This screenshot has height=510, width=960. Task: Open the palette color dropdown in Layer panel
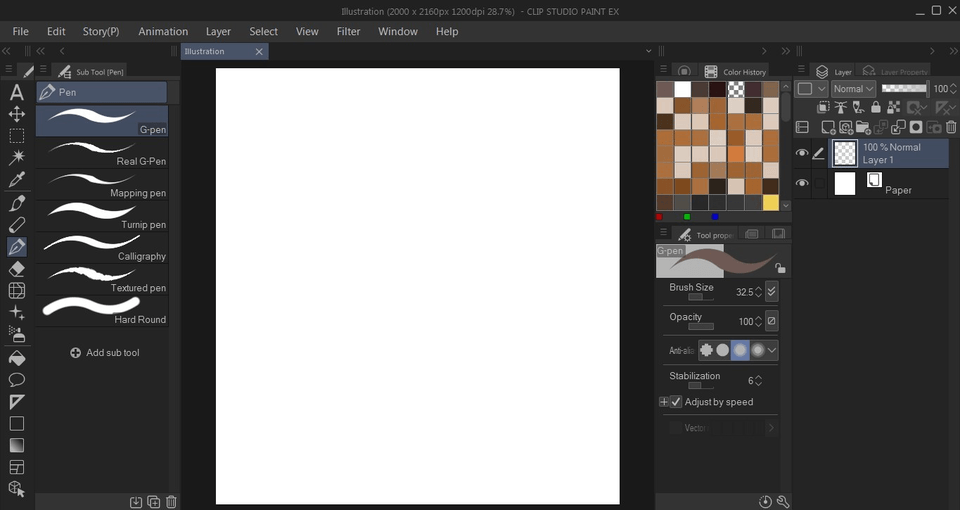(811, 89)
